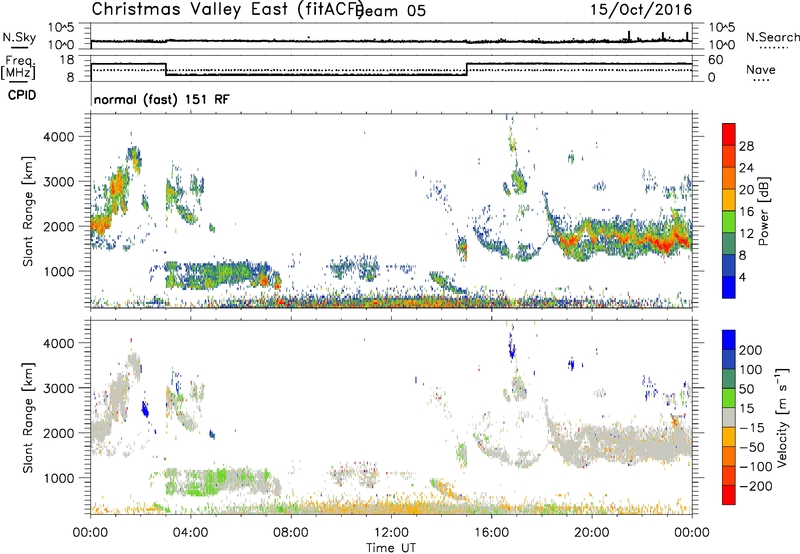Click the '28' Power color bar value
This screenshot has width=800, height=554.
coord(746,146)
